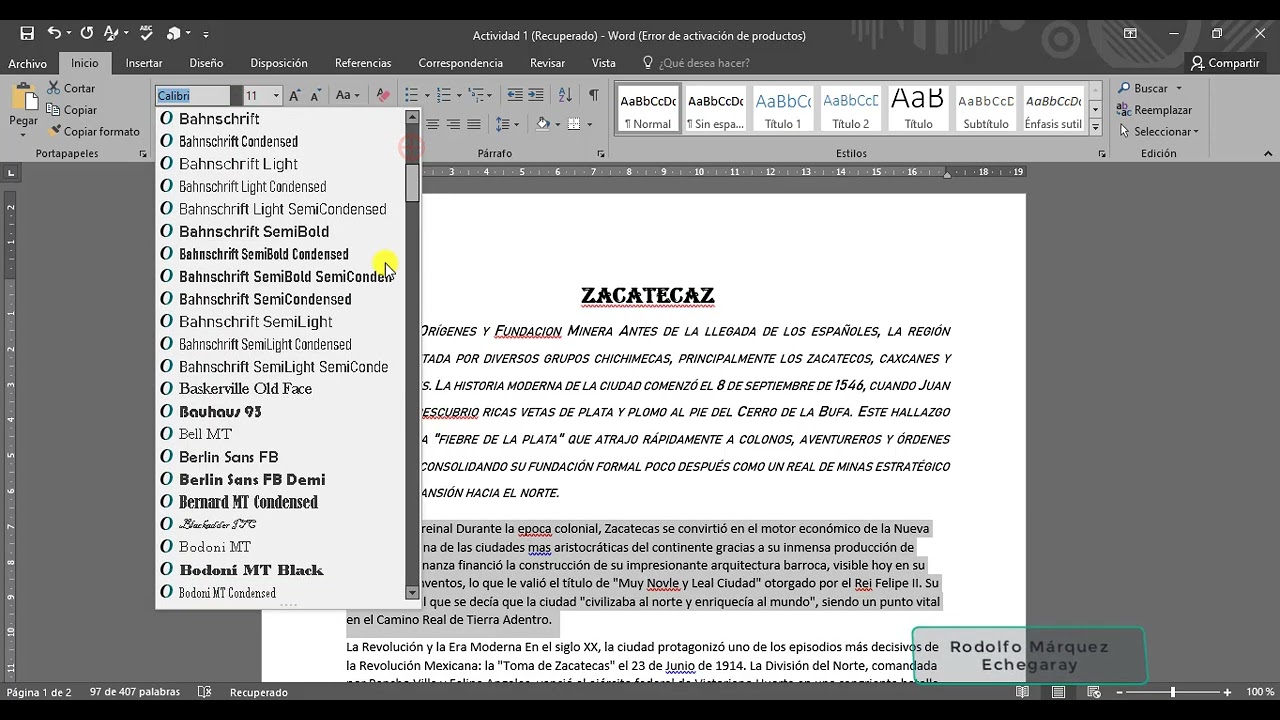
Task: Open Seleccionar dropdown in Edición
Action: 1158,131
